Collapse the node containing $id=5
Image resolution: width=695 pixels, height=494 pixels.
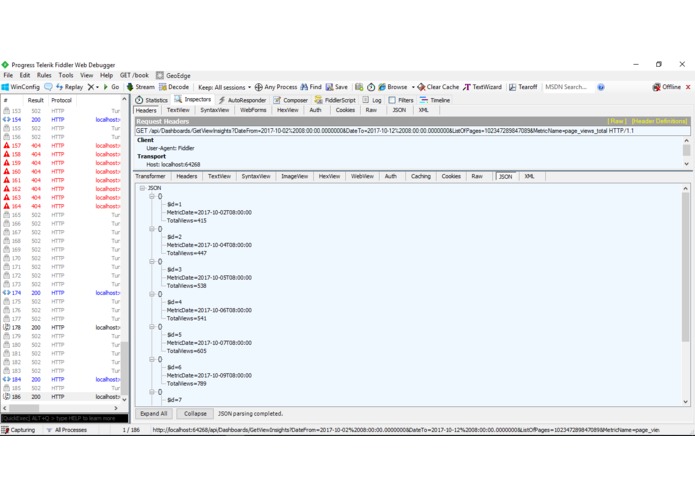(x=152, y=327)
